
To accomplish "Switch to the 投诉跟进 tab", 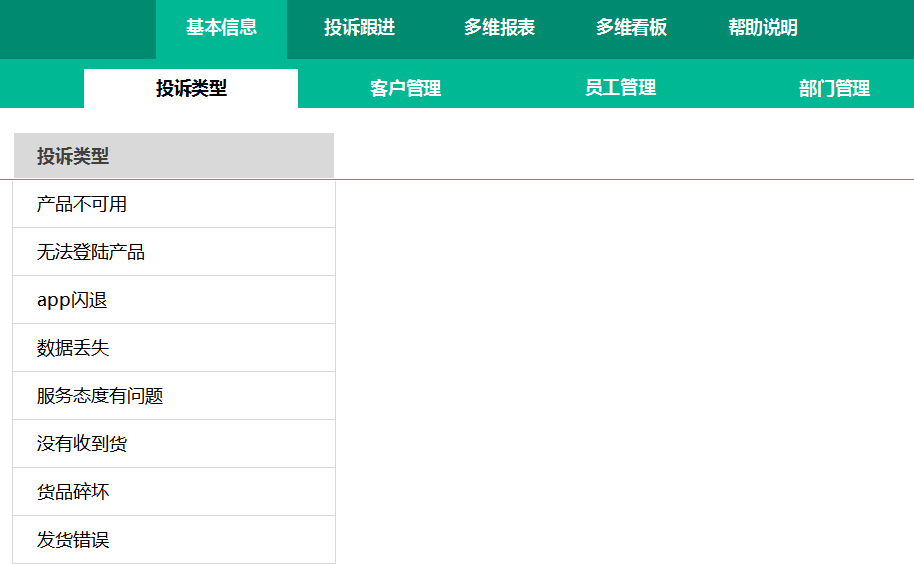I will [x=360, y=28].
